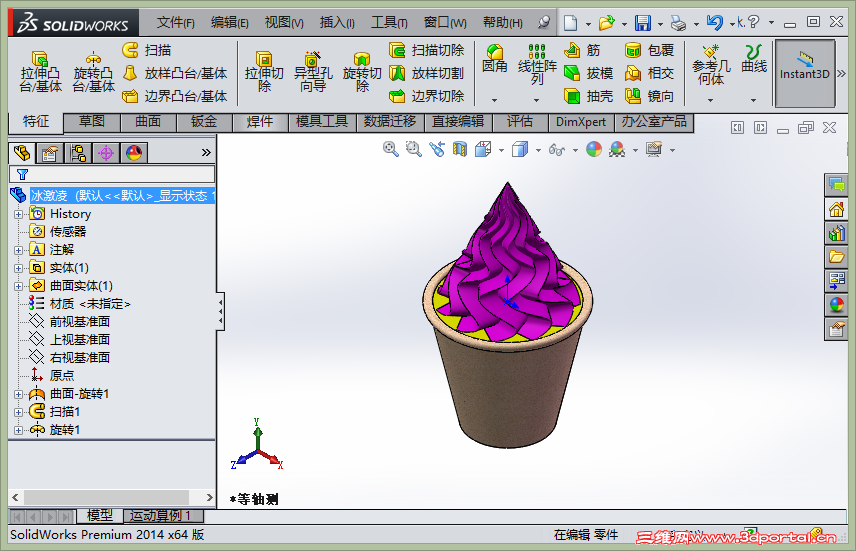Open ConfigurationManager tab icon

point(78,153)
